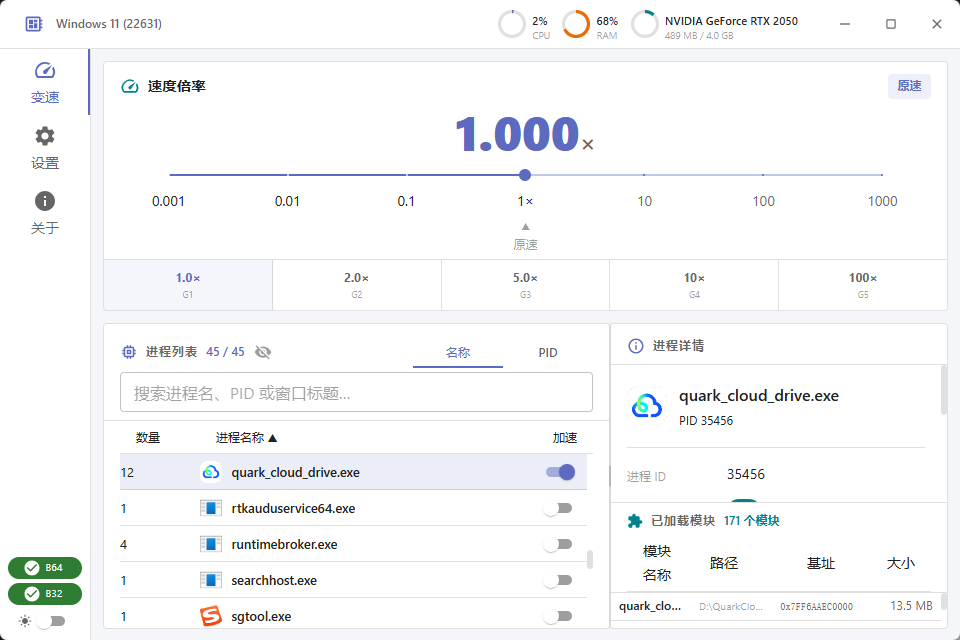Select the searchhost.exe process name
The image size is (960, 640).
274,581
